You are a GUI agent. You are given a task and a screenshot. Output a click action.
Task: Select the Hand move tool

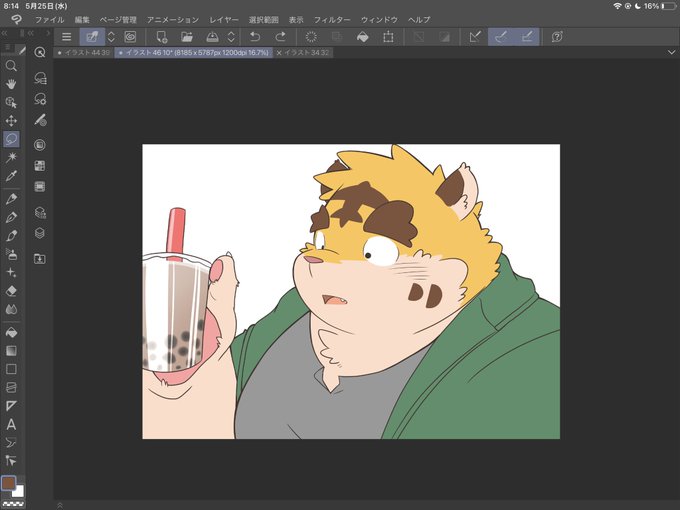11,84
